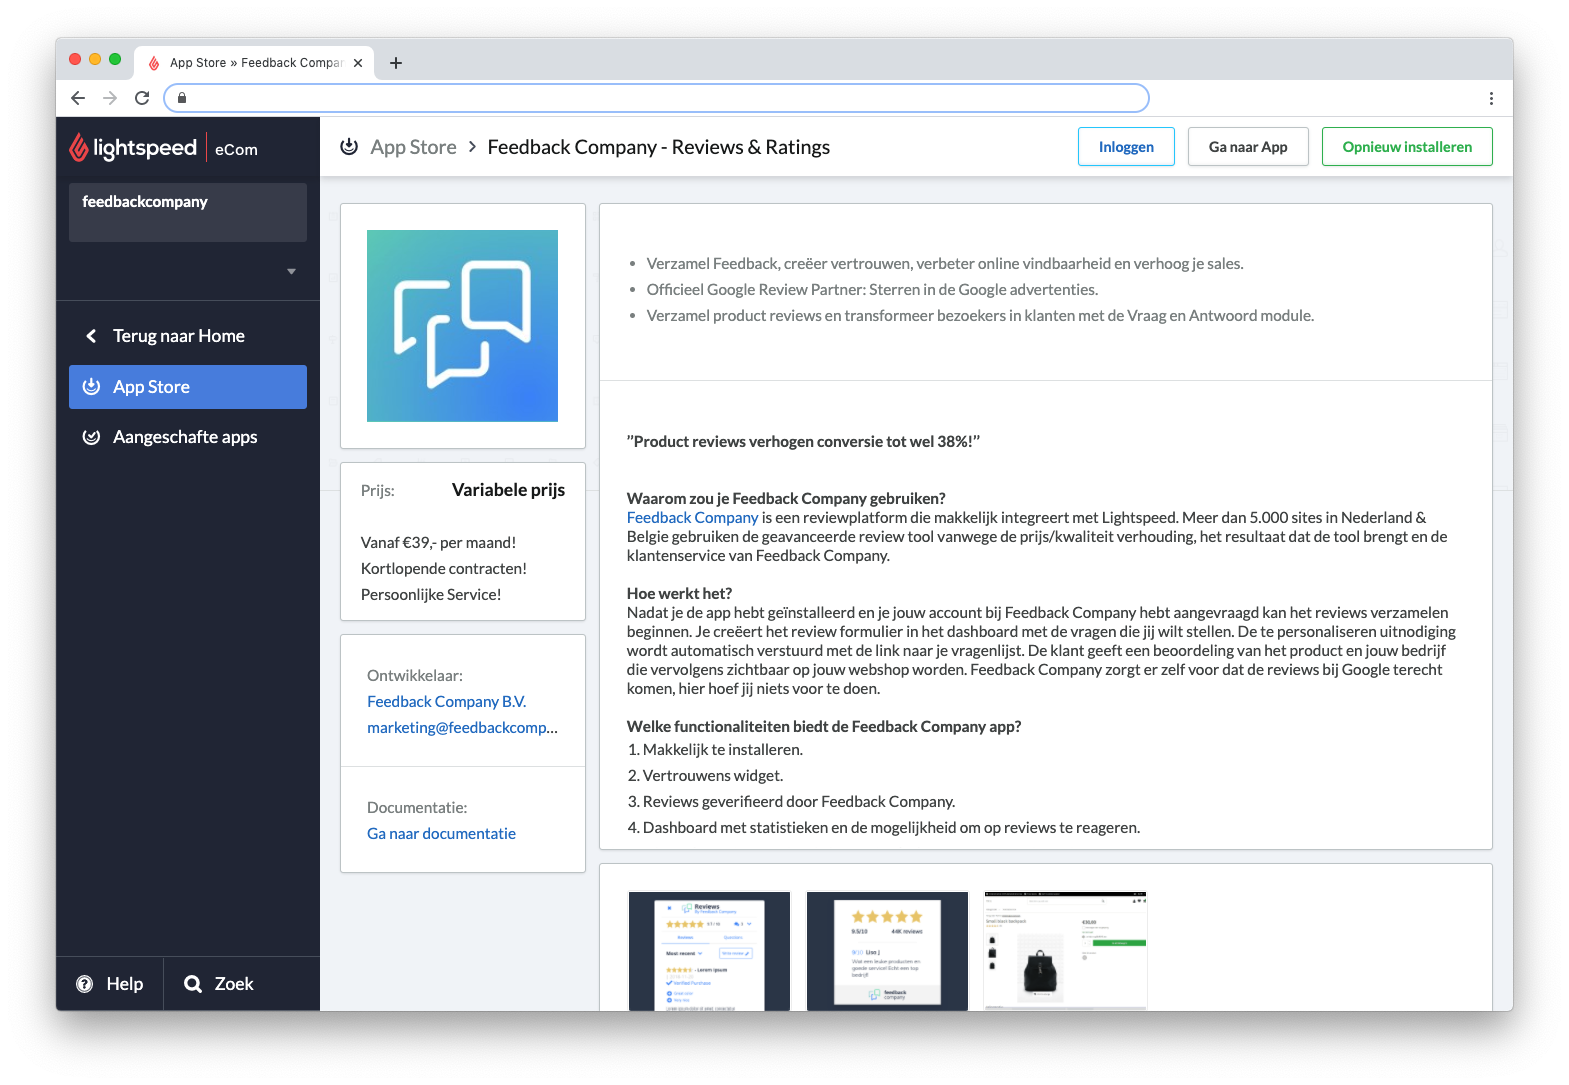The height and width of the screenshot is (1085, 1569).
Task: Open the feedbackcompany shop selector
Action: (188, 212)
